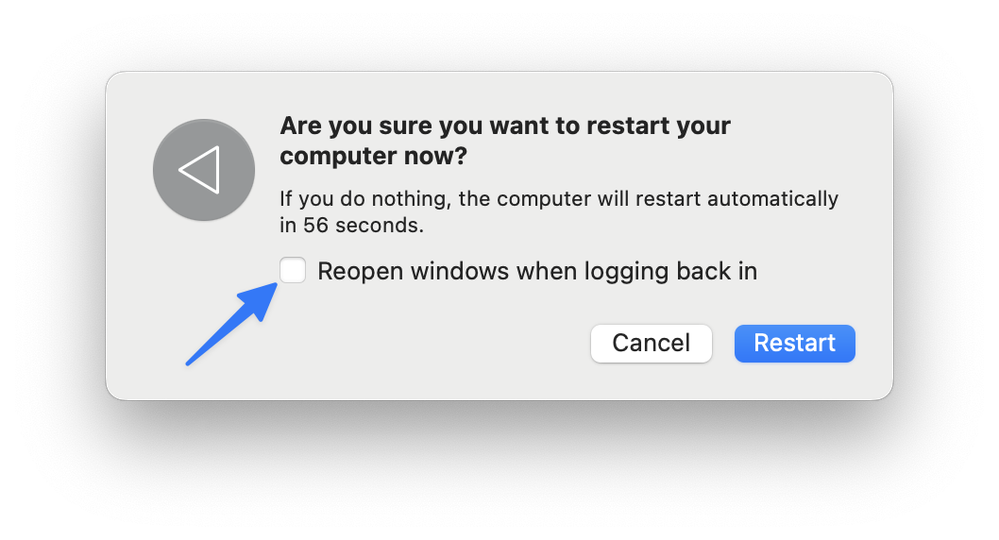Click the white Cancel button
The width and height of the screenshot is (999, 540).
click(651, 343)
